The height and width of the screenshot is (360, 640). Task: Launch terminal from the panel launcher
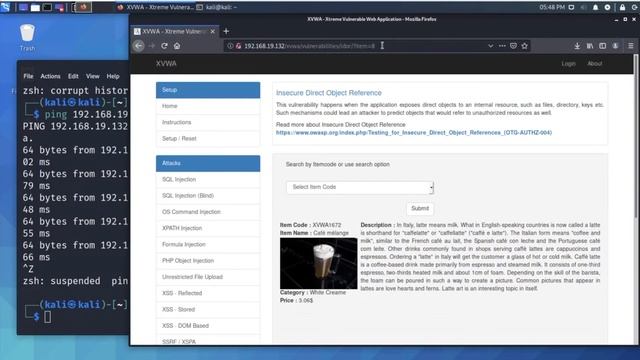coord(47,7)
